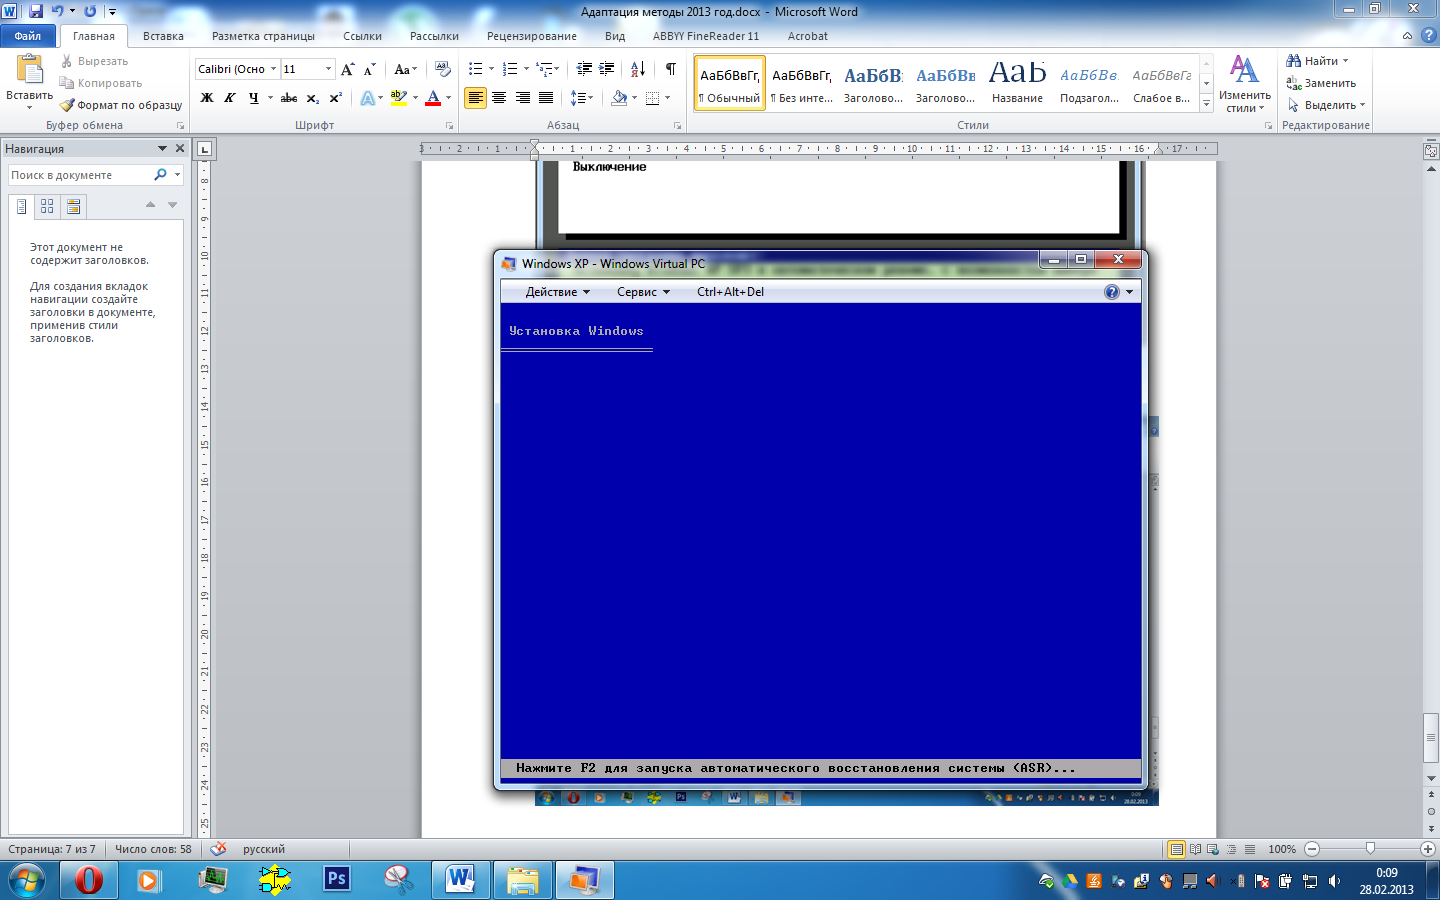Viewport: 1440px width, 900px height.
Task: Toggle subscript formatting
Action: click(313, 98)
